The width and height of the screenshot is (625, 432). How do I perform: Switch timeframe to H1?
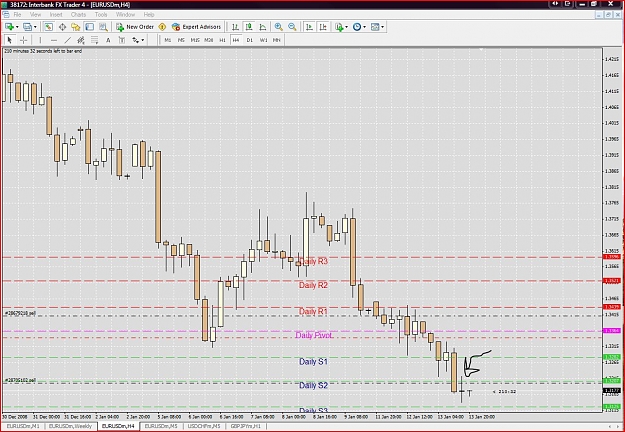(222, 40)
